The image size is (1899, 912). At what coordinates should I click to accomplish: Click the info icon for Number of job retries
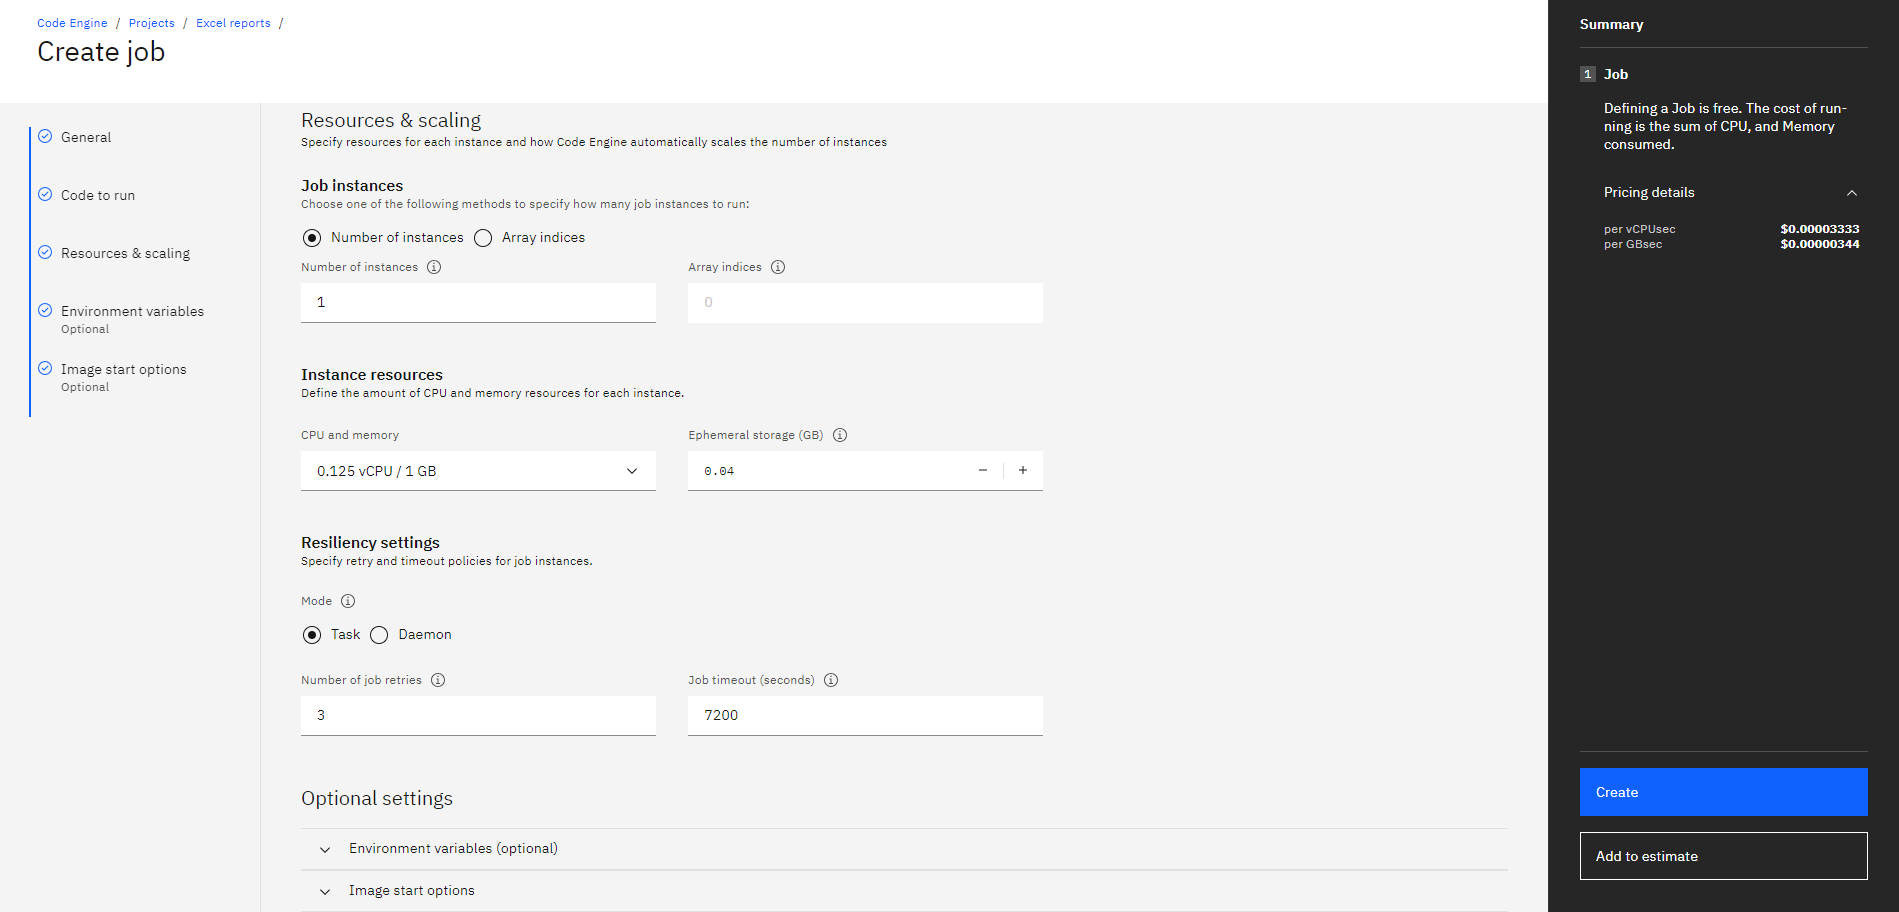(438, 680)
